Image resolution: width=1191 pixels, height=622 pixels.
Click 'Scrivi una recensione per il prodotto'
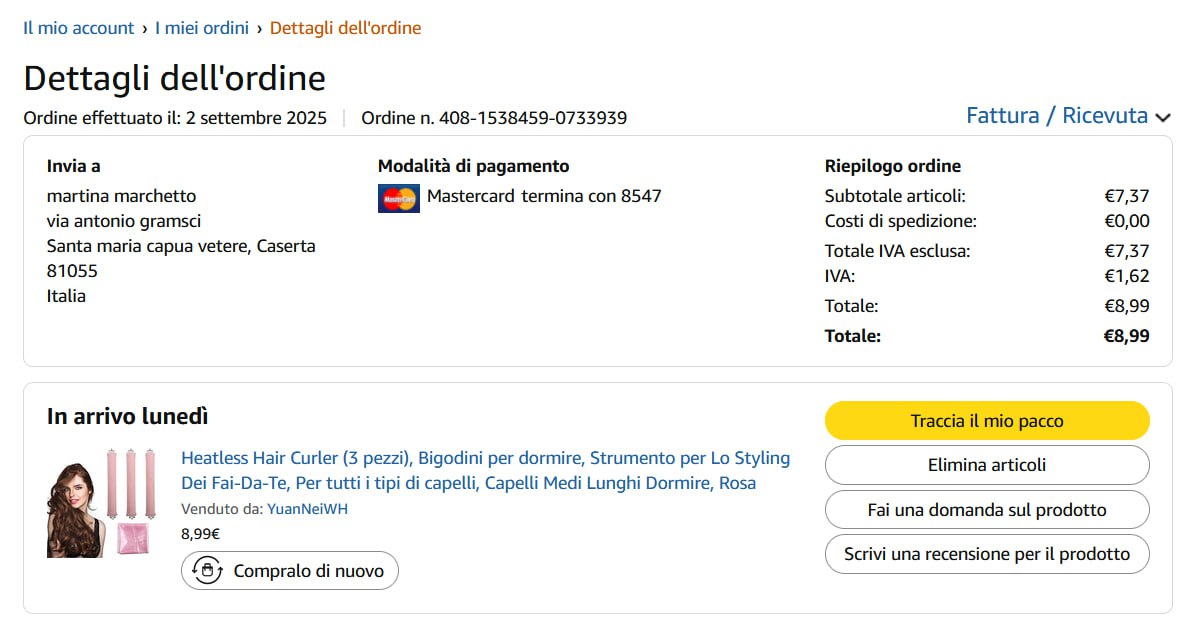(x=987, y=554)
